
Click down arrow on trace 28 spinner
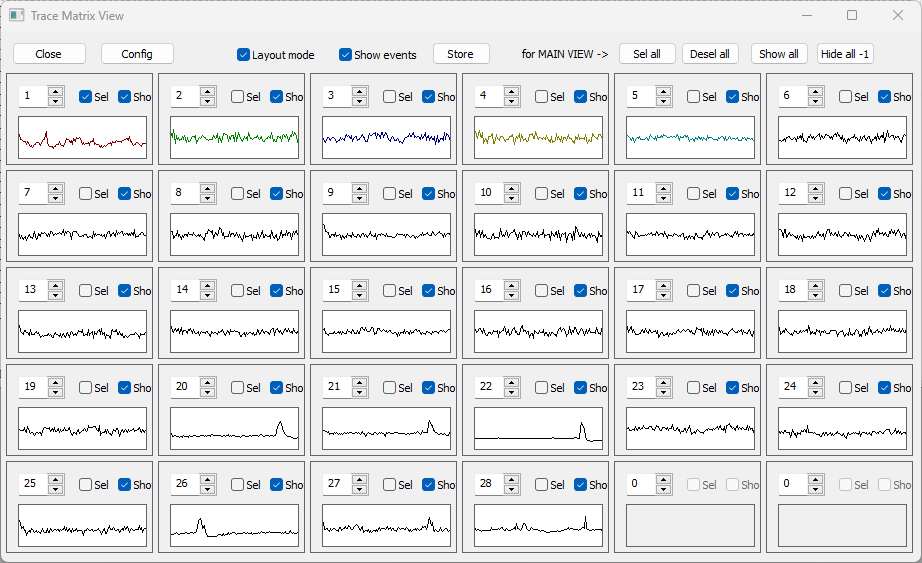512,489
